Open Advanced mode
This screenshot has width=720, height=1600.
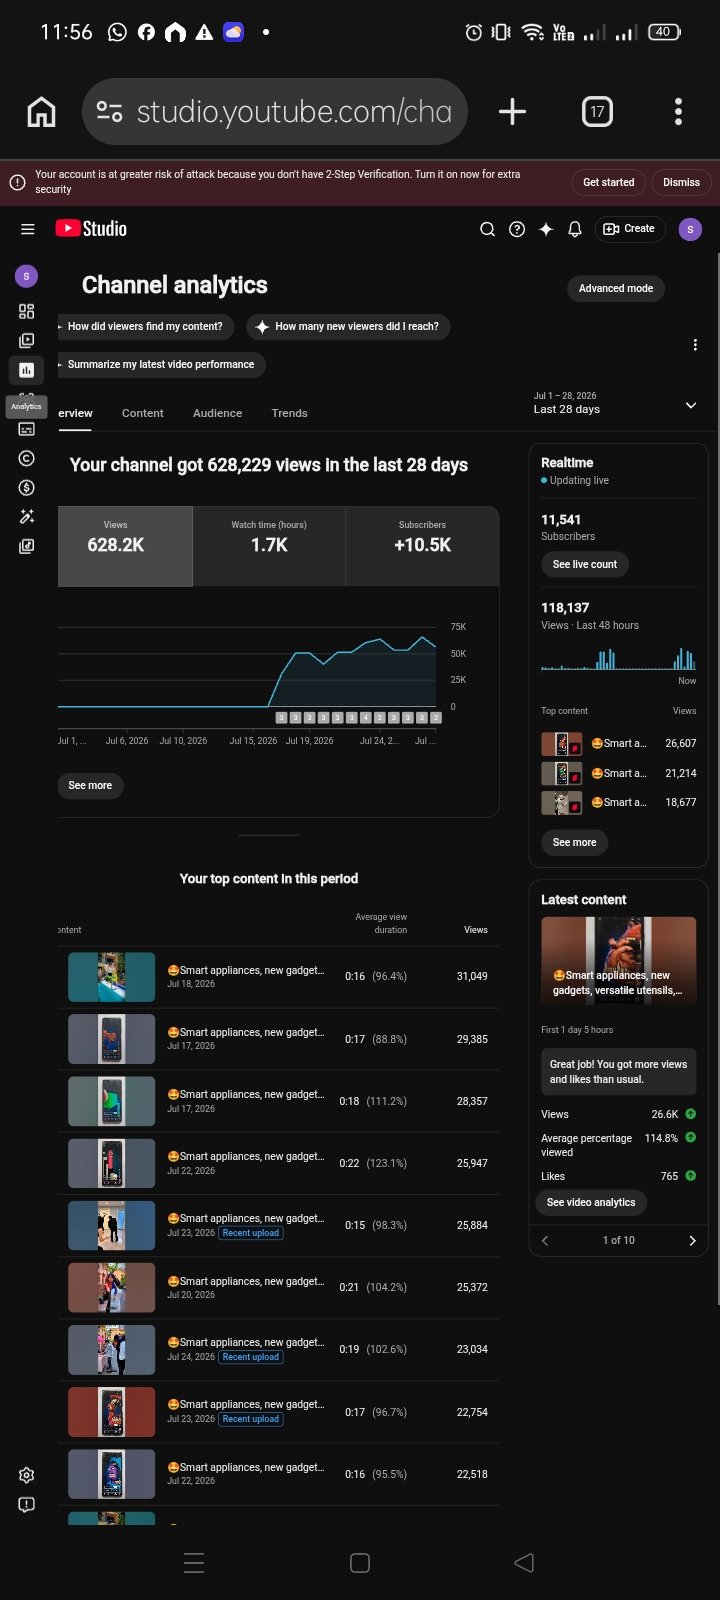tap(616, 288)
